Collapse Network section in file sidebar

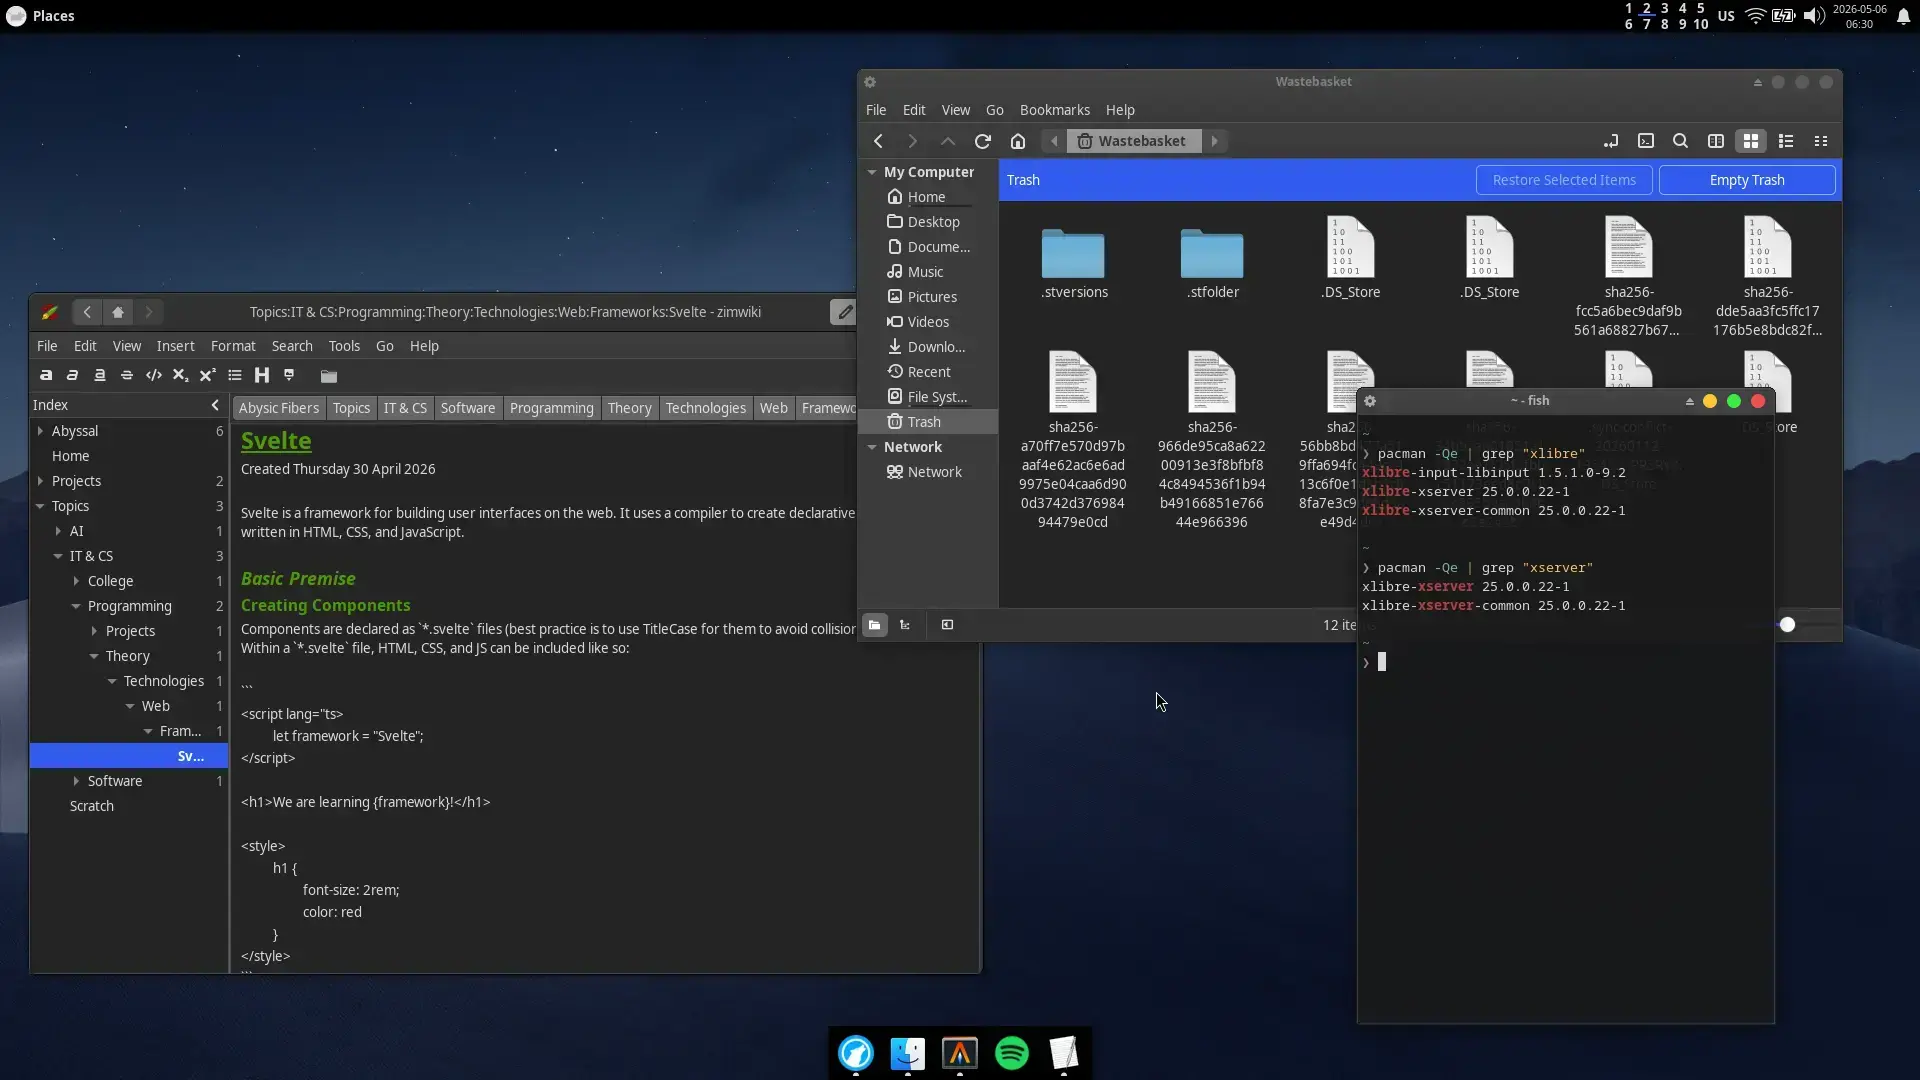point(872,447)
